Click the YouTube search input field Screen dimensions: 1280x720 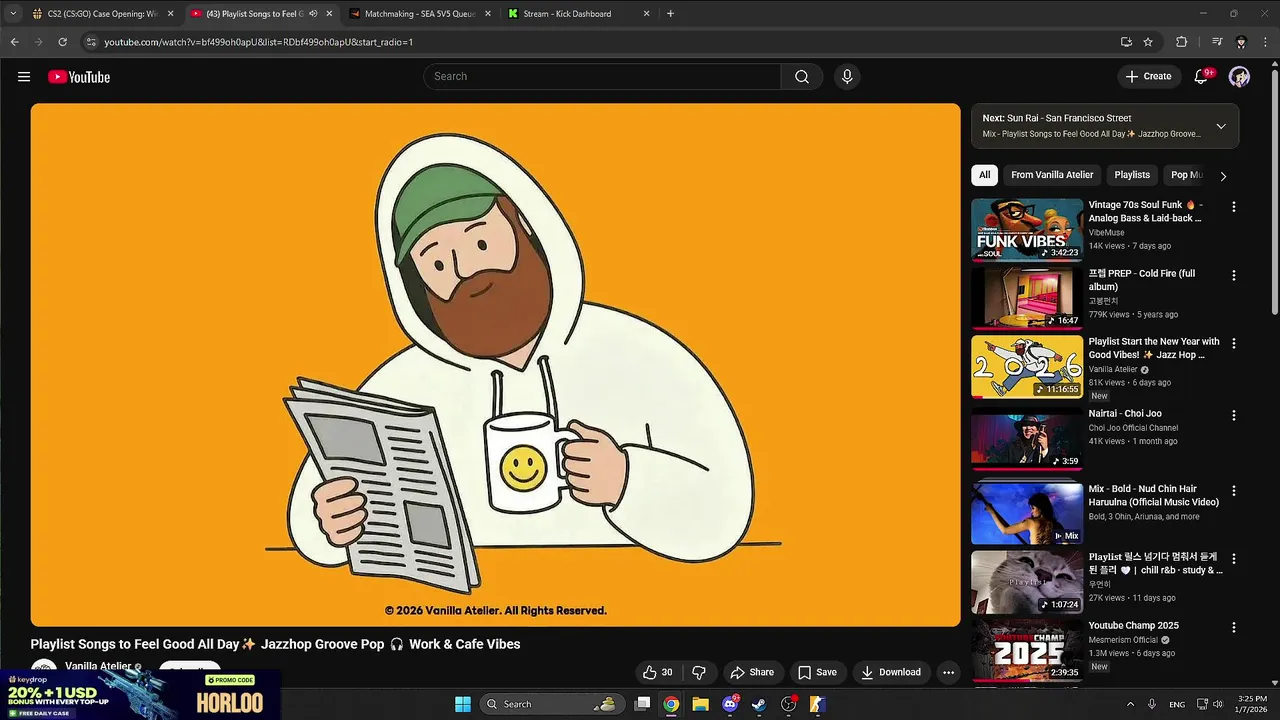(602, 77)
